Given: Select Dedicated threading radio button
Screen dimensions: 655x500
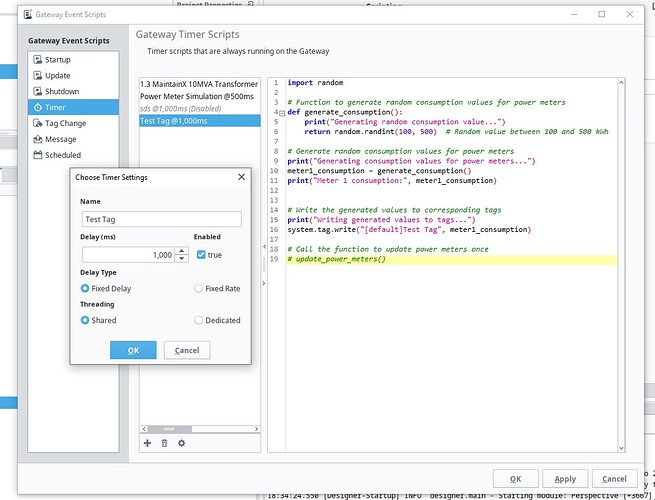Looking at the screenshot, I should pos(198,320).
